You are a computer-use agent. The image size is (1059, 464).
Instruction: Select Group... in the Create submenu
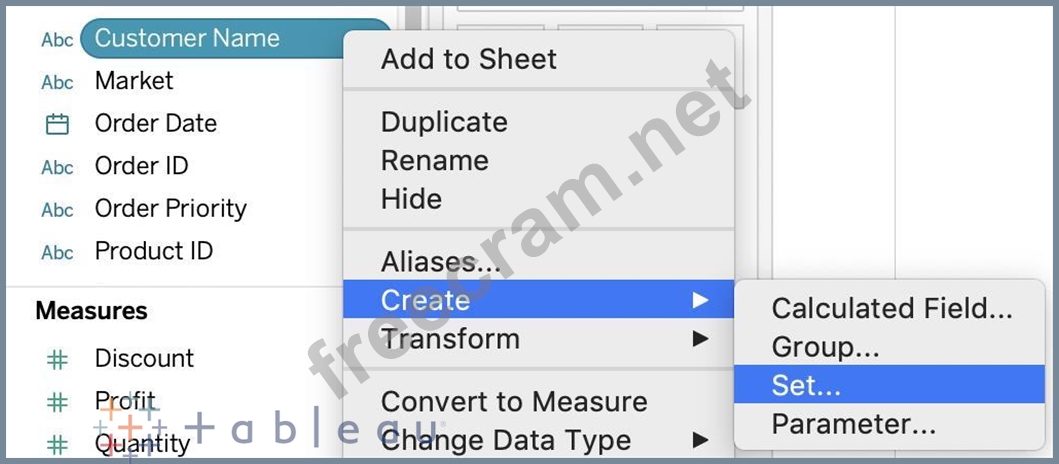(825, 347)
